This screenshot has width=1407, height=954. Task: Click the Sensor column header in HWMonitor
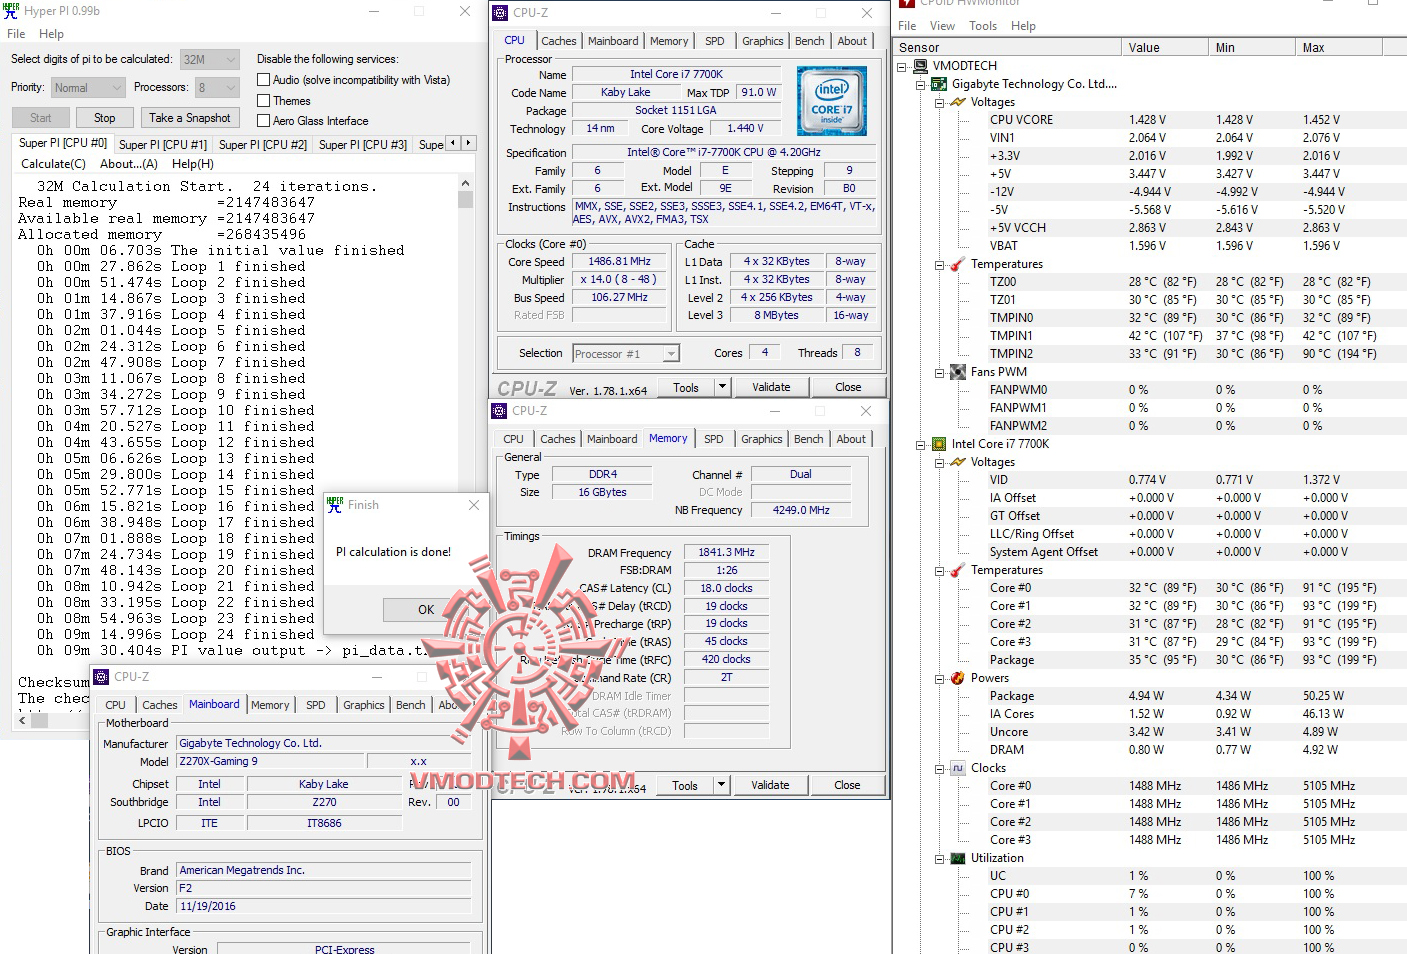click(x=1008, y=47)
